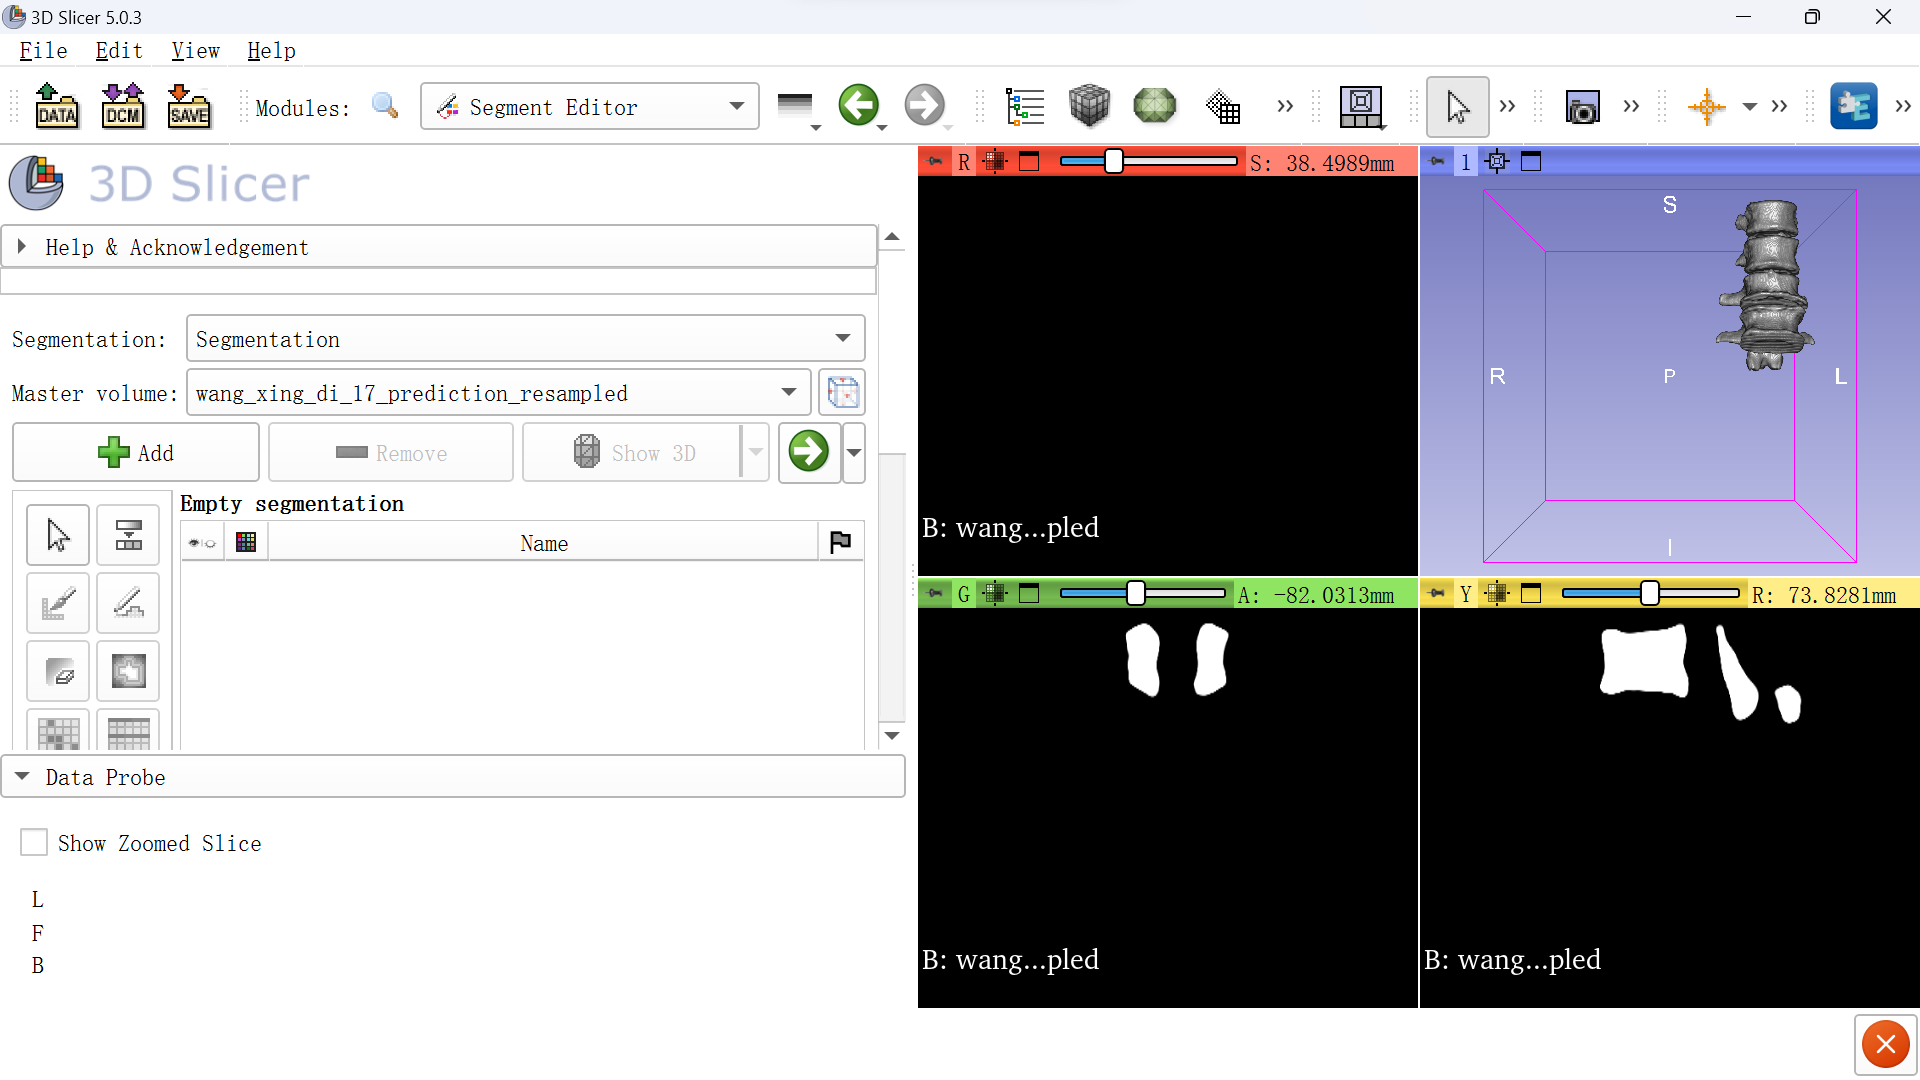Viewport: 1920px width, 1080px height.
Task: Open the Segmentation selector dropdown
Action: [x=525, y=339]
